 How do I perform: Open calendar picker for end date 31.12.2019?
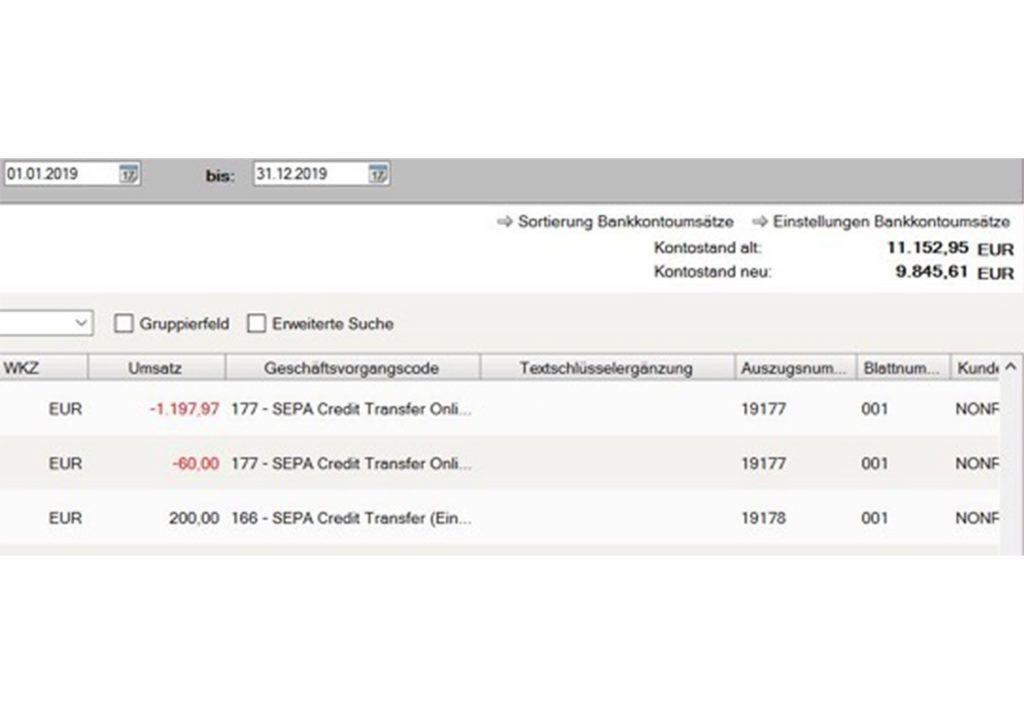(x=378, y=174)
